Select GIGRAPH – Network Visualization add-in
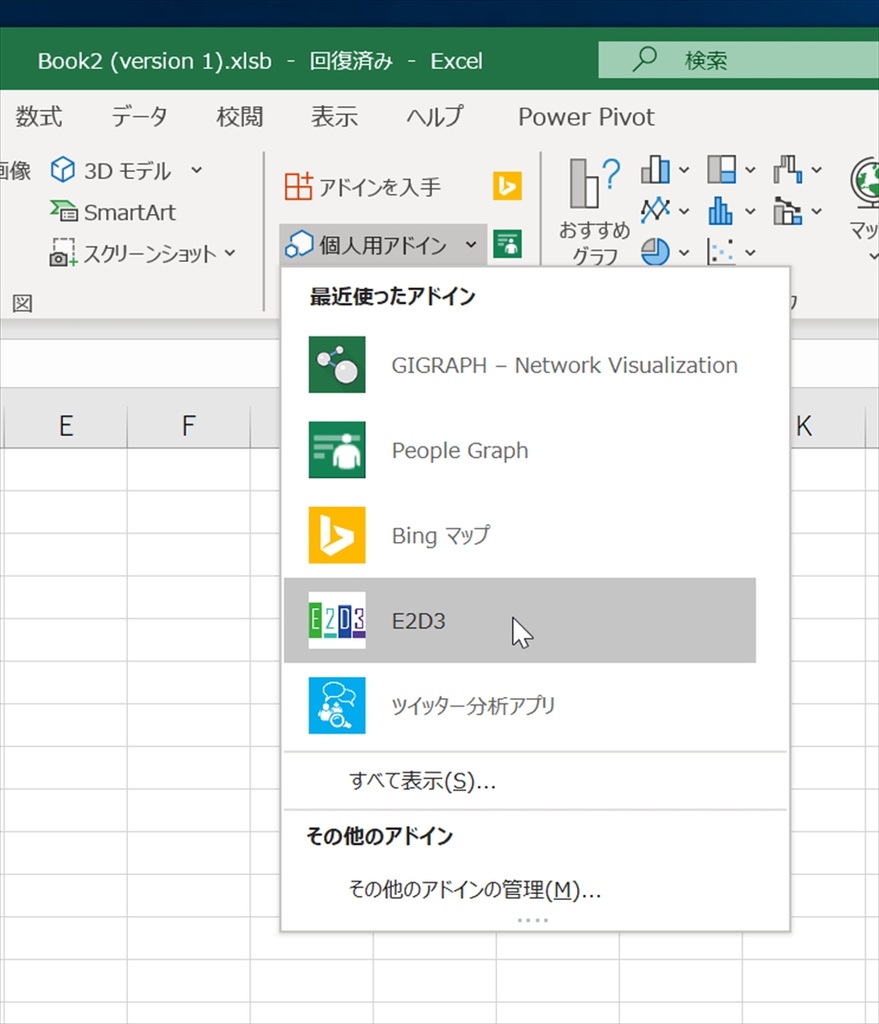The width and height of the screenshot is (879, 1024). click(x=520, y=364)
